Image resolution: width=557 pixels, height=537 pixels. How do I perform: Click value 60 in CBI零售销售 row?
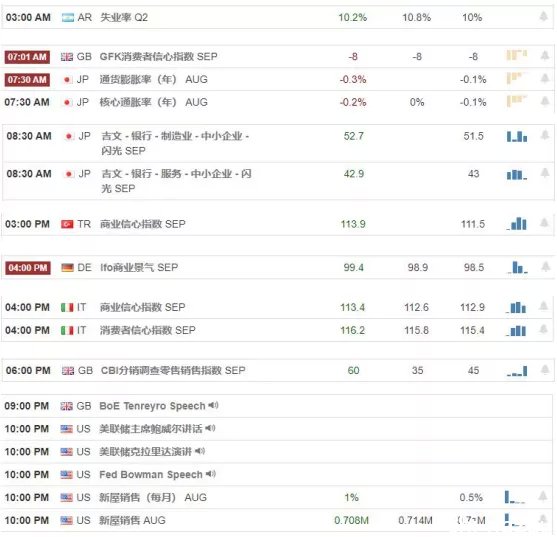click(353, 370)
